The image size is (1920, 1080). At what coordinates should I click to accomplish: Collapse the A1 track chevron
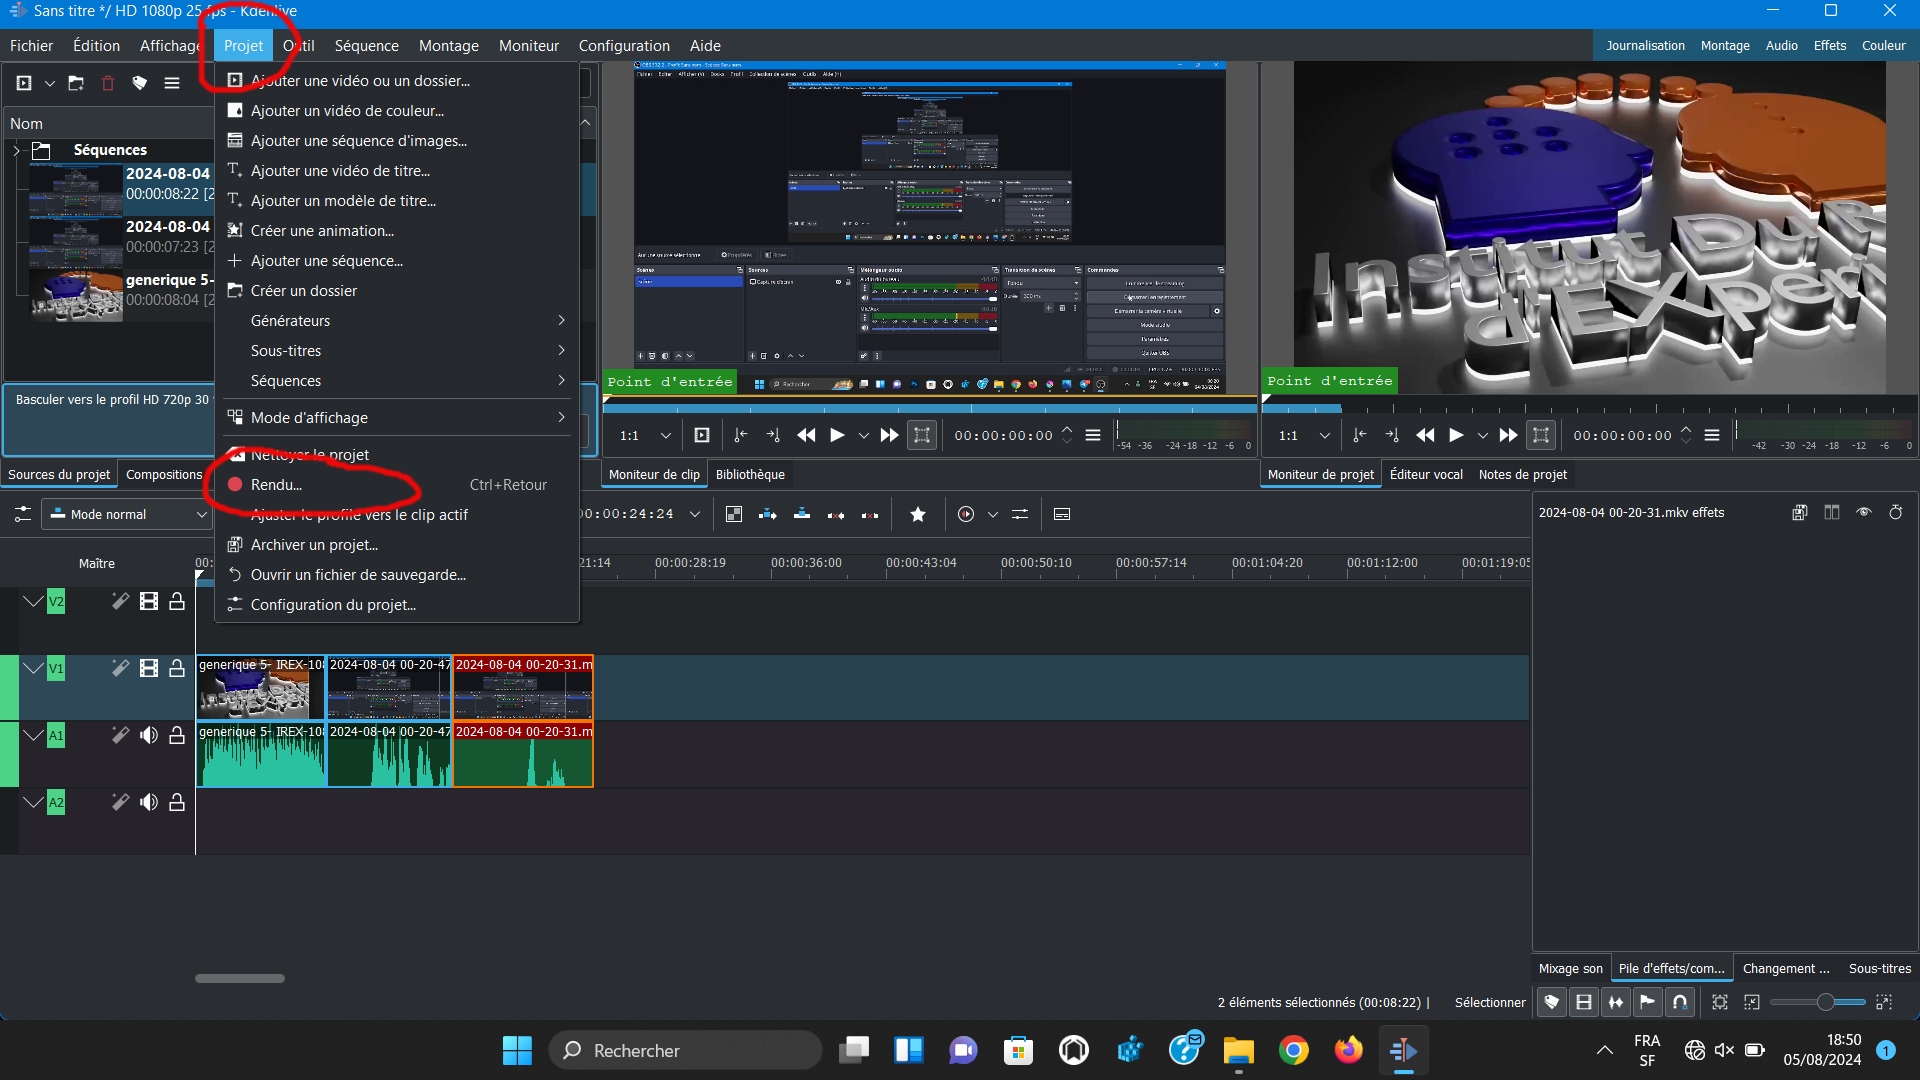tap(33, 735)
